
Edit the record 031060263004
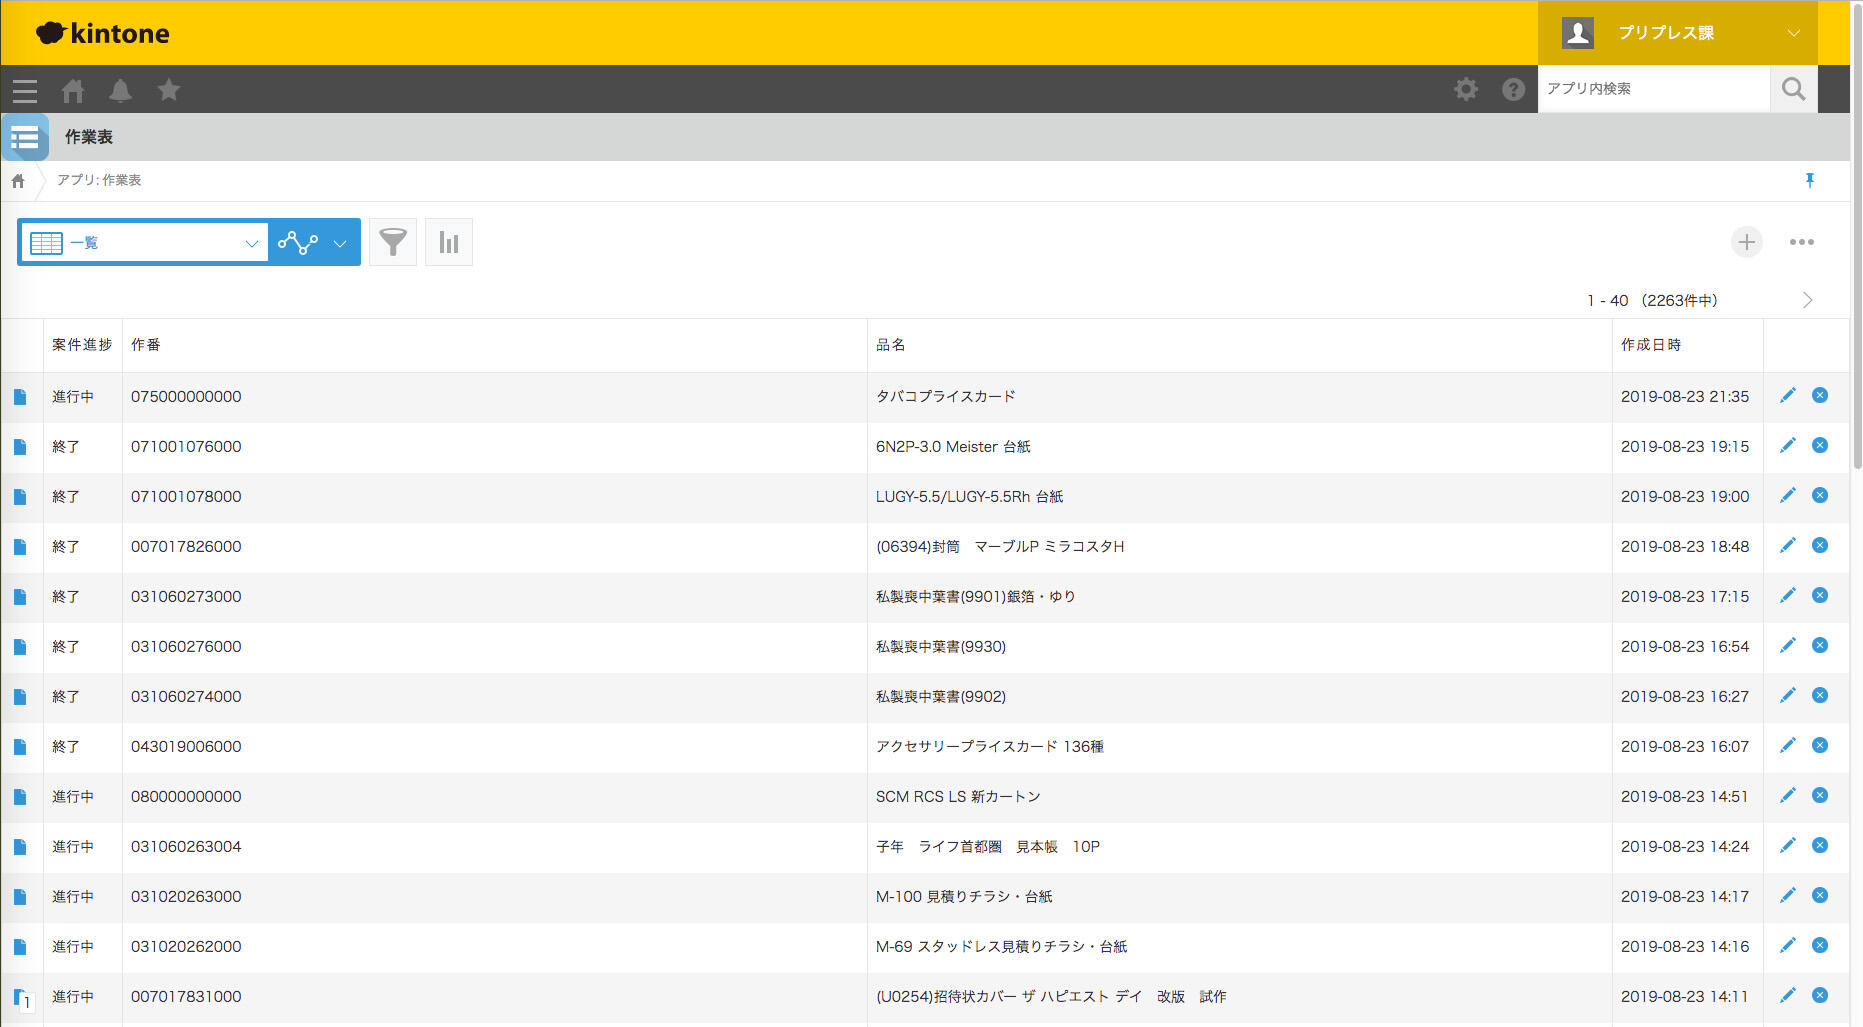coord(1788,846)
